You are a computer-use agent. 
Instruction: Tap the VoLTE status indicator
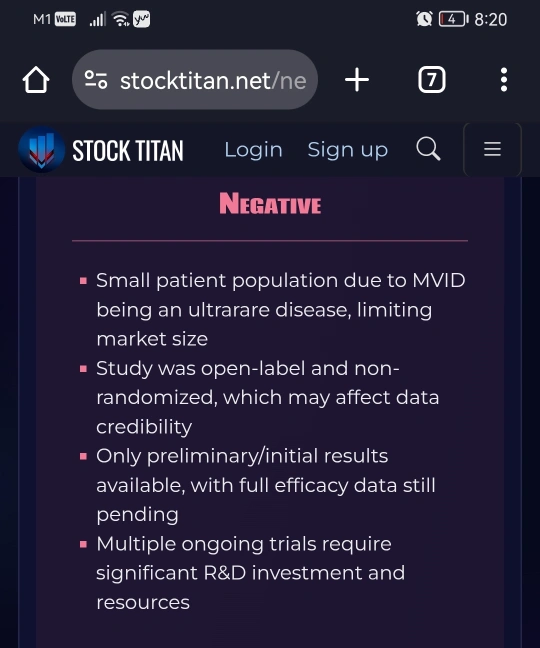(65, 19)
